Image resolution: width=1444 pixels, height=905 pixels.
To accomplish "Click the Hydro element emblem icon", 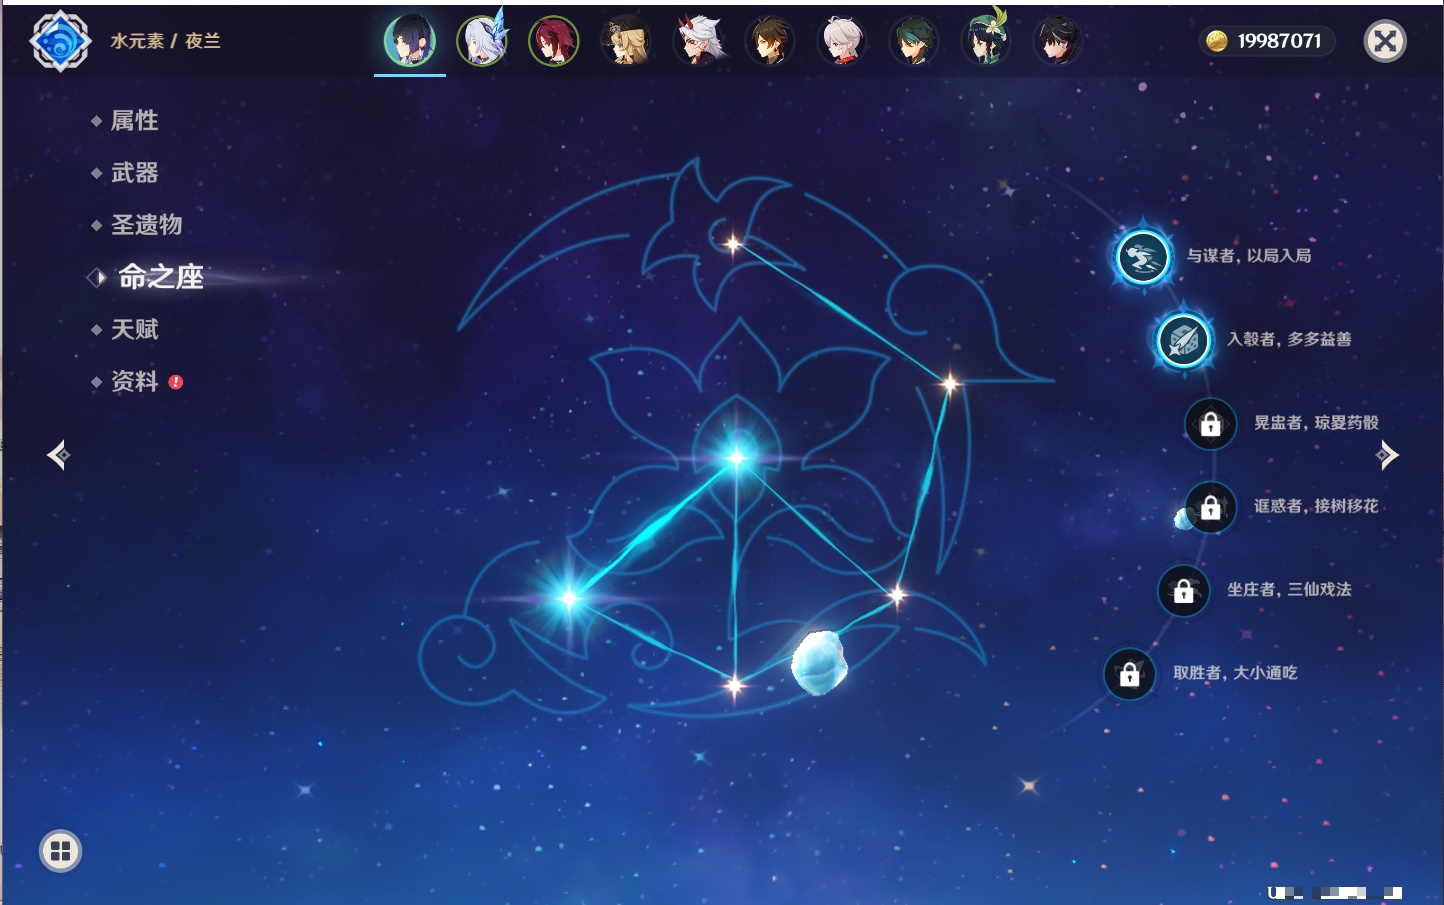I will point(60,41).
